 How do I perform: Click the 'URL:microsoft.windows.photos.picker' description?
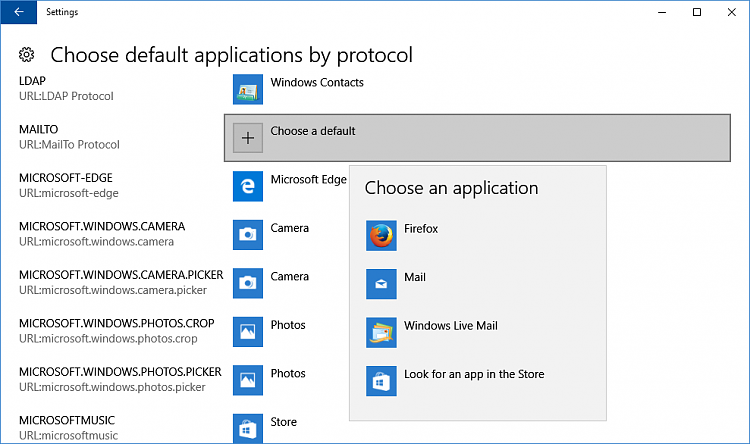click(x=112, y=387)
